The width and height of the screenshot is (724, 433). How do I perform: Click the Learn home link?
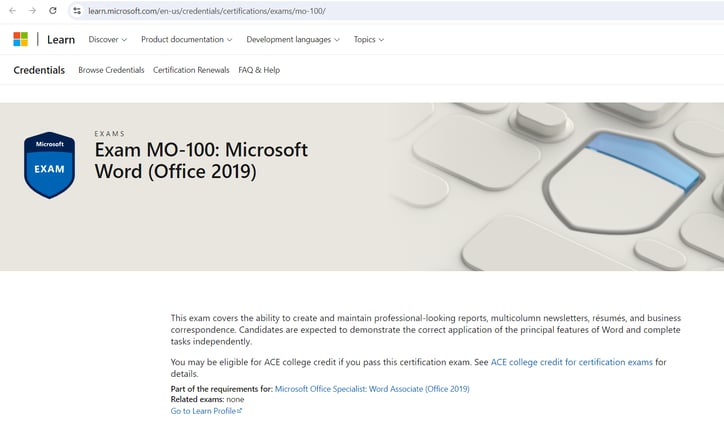coord(61,40)
